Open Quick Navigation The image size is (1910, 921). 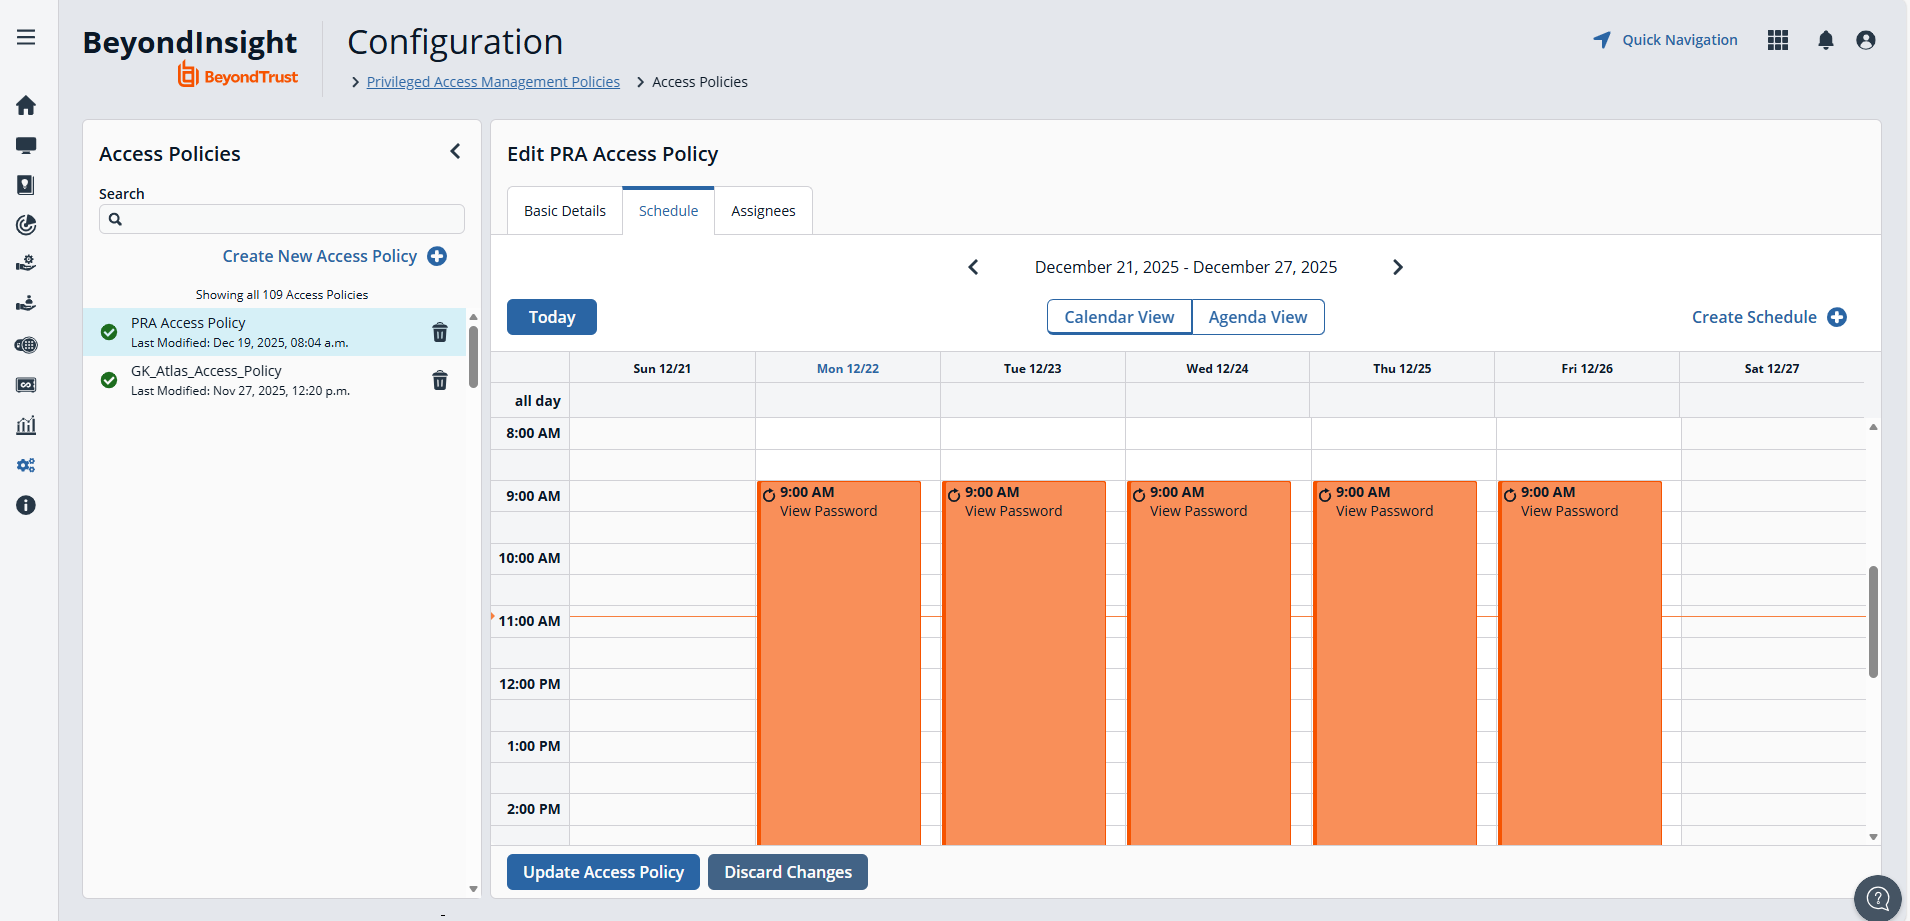(x=1665, y=40)
